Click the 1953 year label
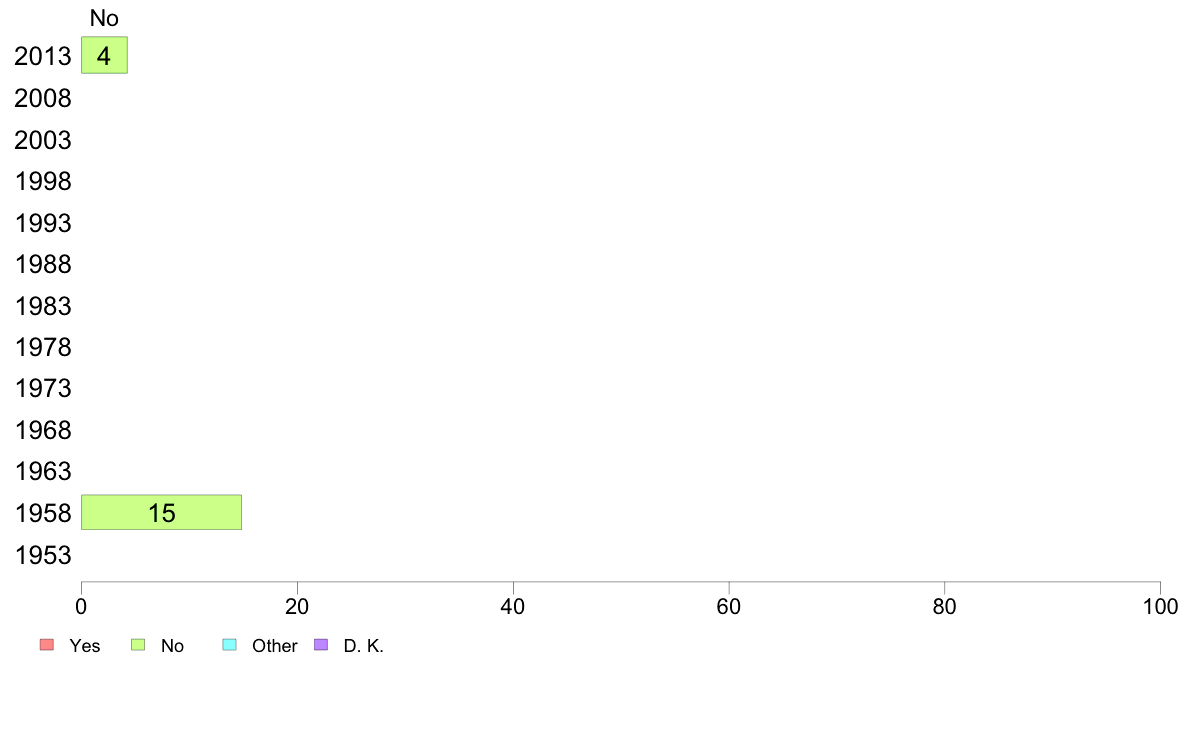 click(42, 556)
